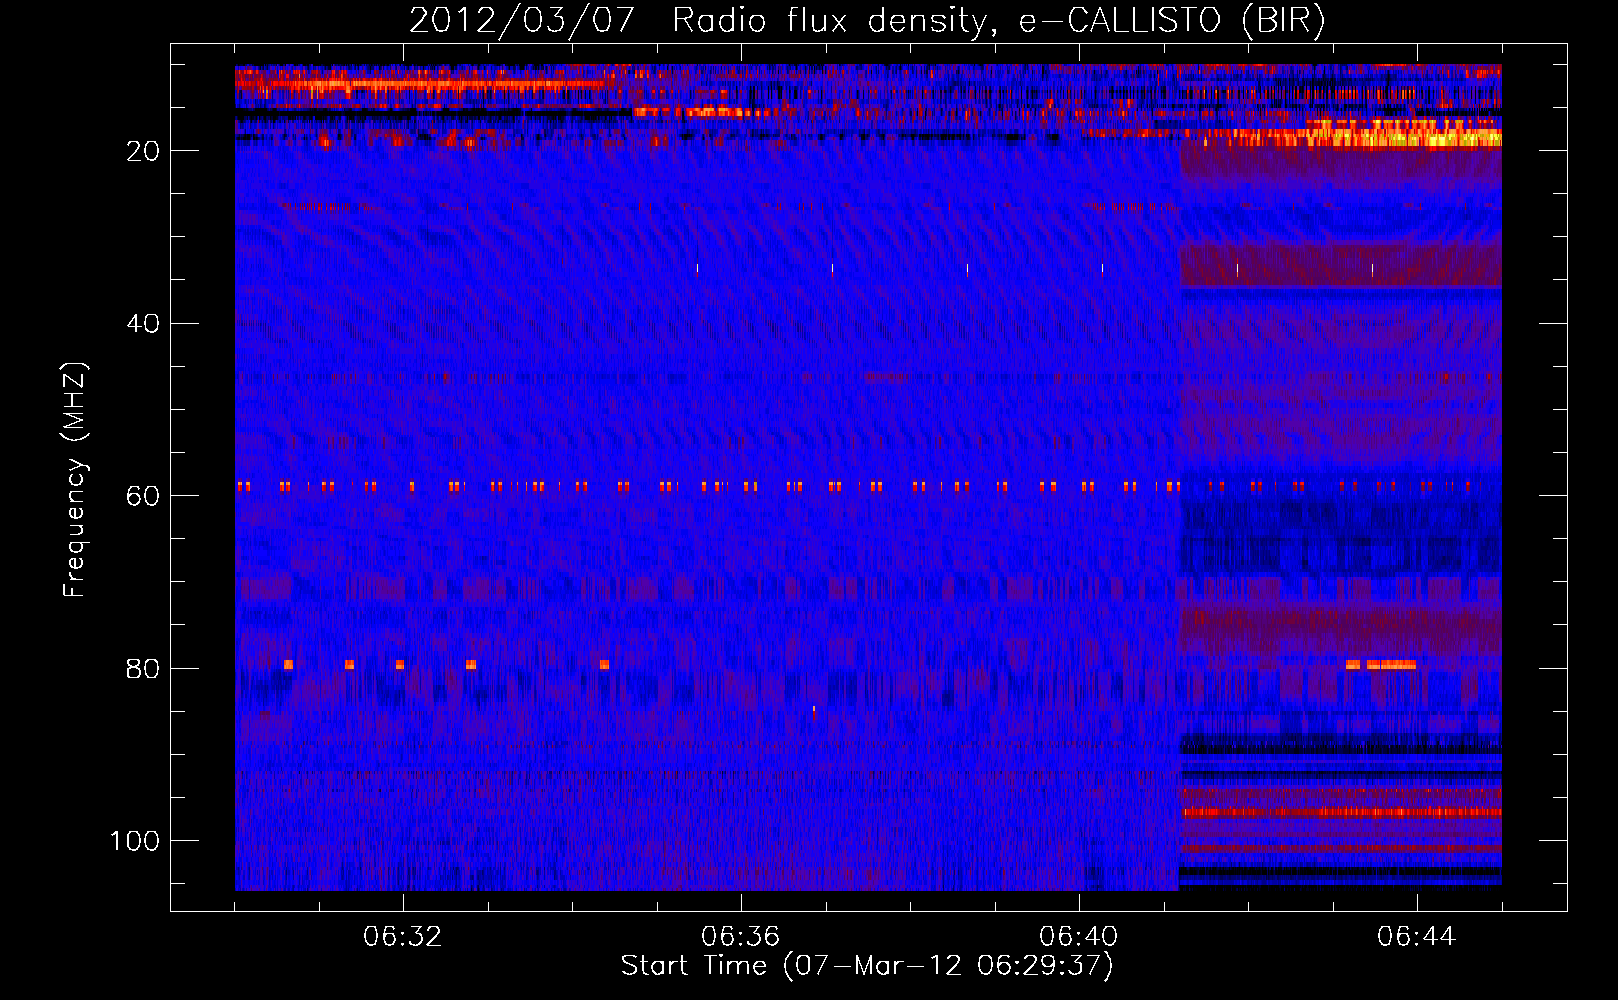Click the 20 frequency tick label
This screenshot has height=1000, width=1618.
tap(143, 151)
